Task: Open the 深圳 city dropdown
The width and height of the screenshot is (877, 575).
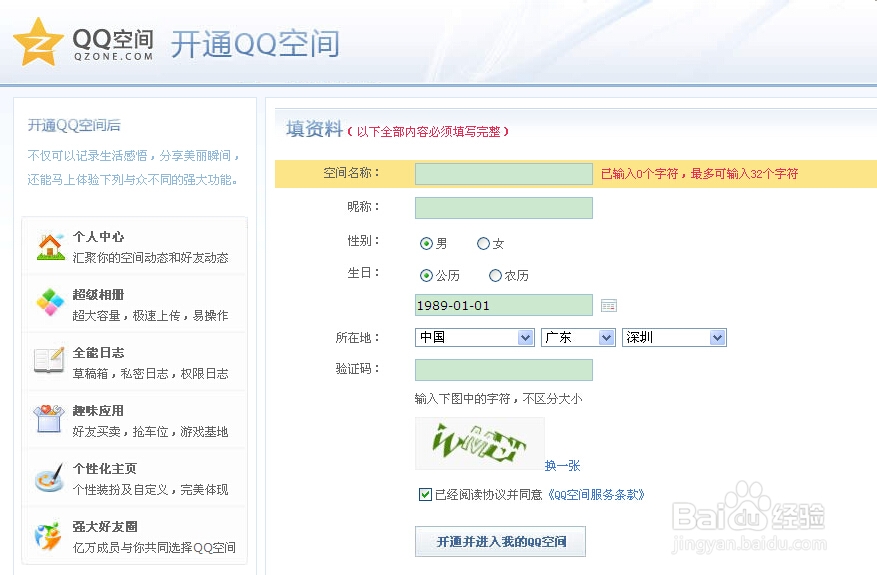Action: pos(675,337)
